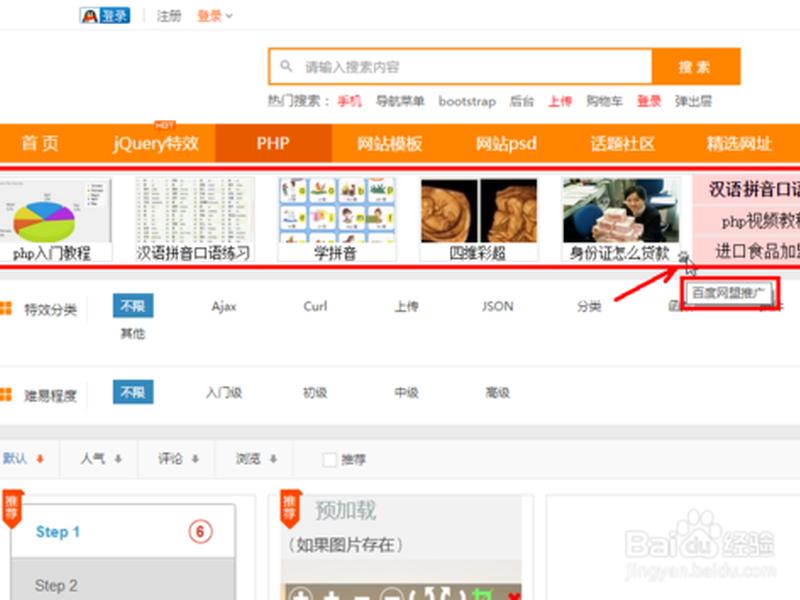Open the 预加载 result card

pos(401,547)
